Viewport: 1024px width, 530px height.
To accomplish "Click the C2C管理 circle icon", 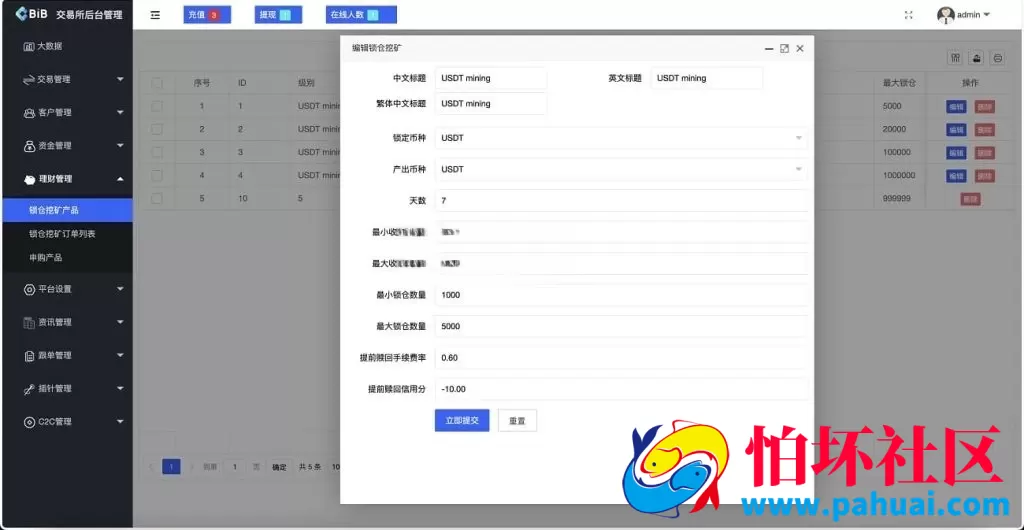I will pyautogui.click(x=29, y=422).
